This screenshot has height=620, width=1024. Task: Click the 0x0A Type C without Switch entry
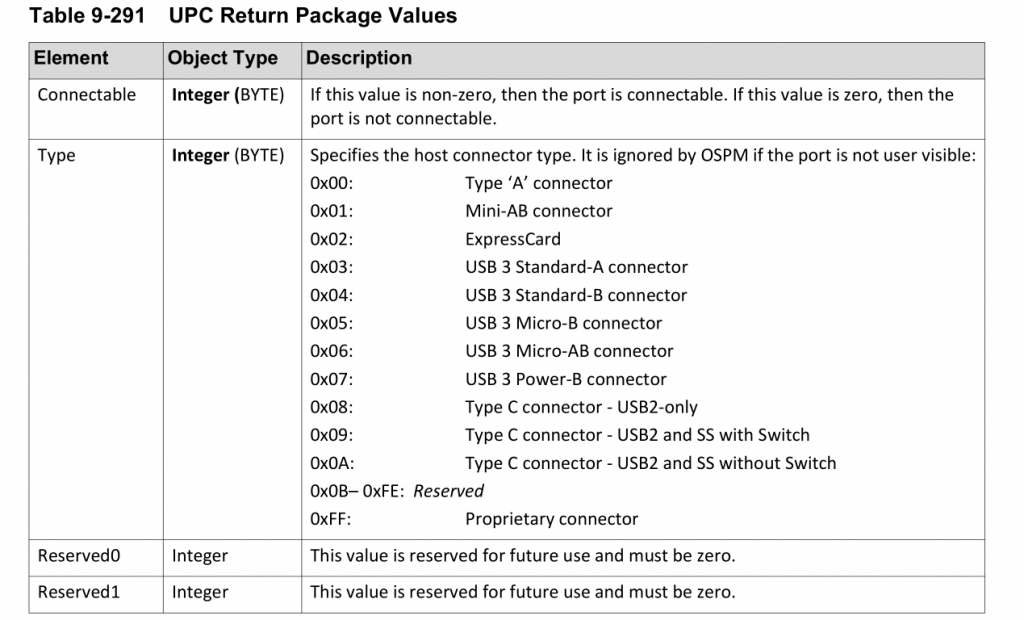click(650, 463)
